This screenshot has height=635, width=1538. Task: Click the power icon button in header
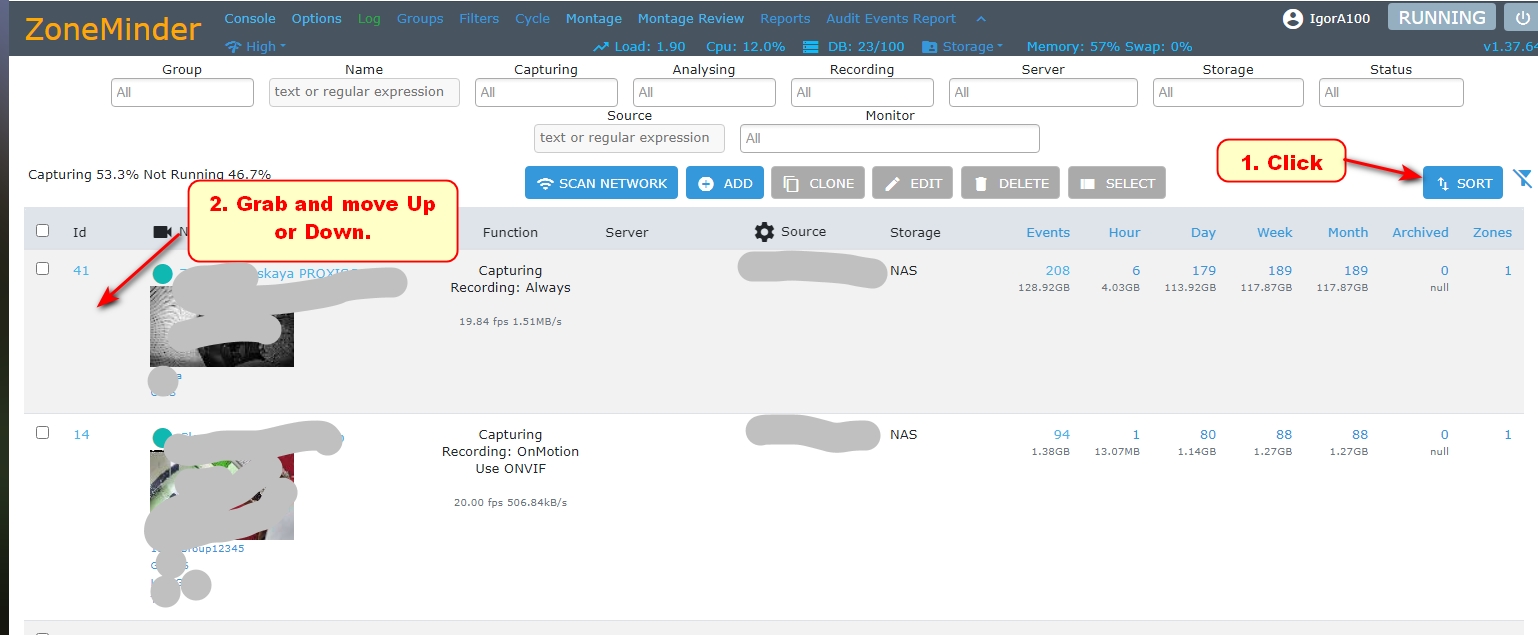tap(1520, 18)
